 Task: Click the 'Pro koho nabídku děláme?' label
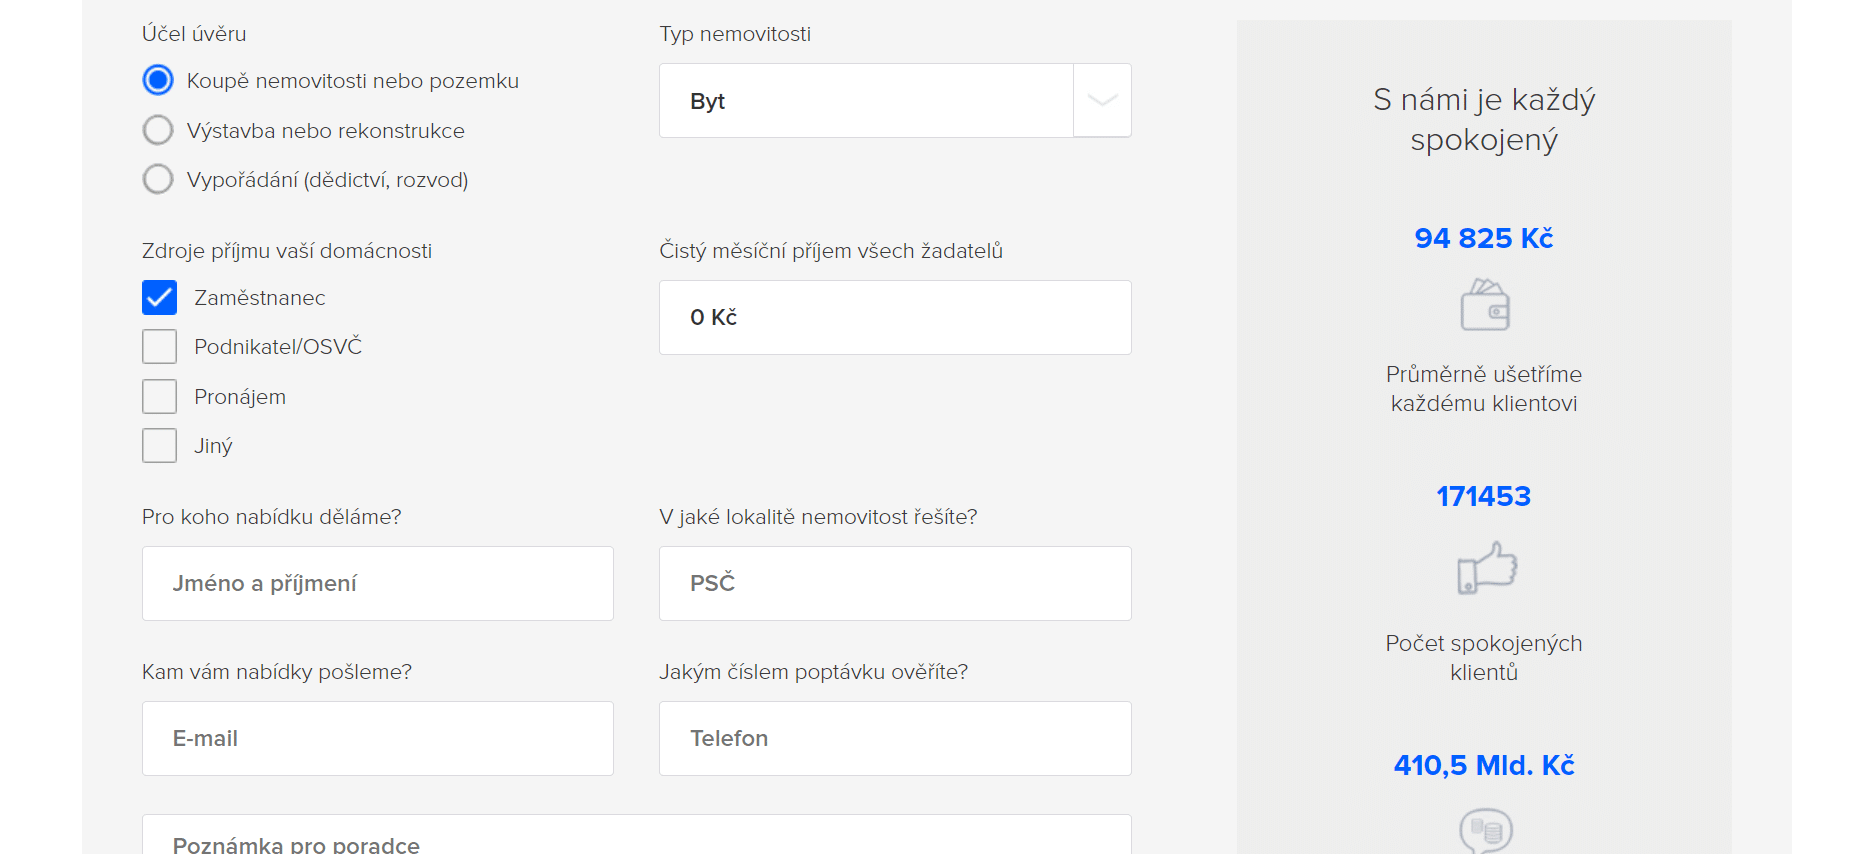(x=272, y=517)
